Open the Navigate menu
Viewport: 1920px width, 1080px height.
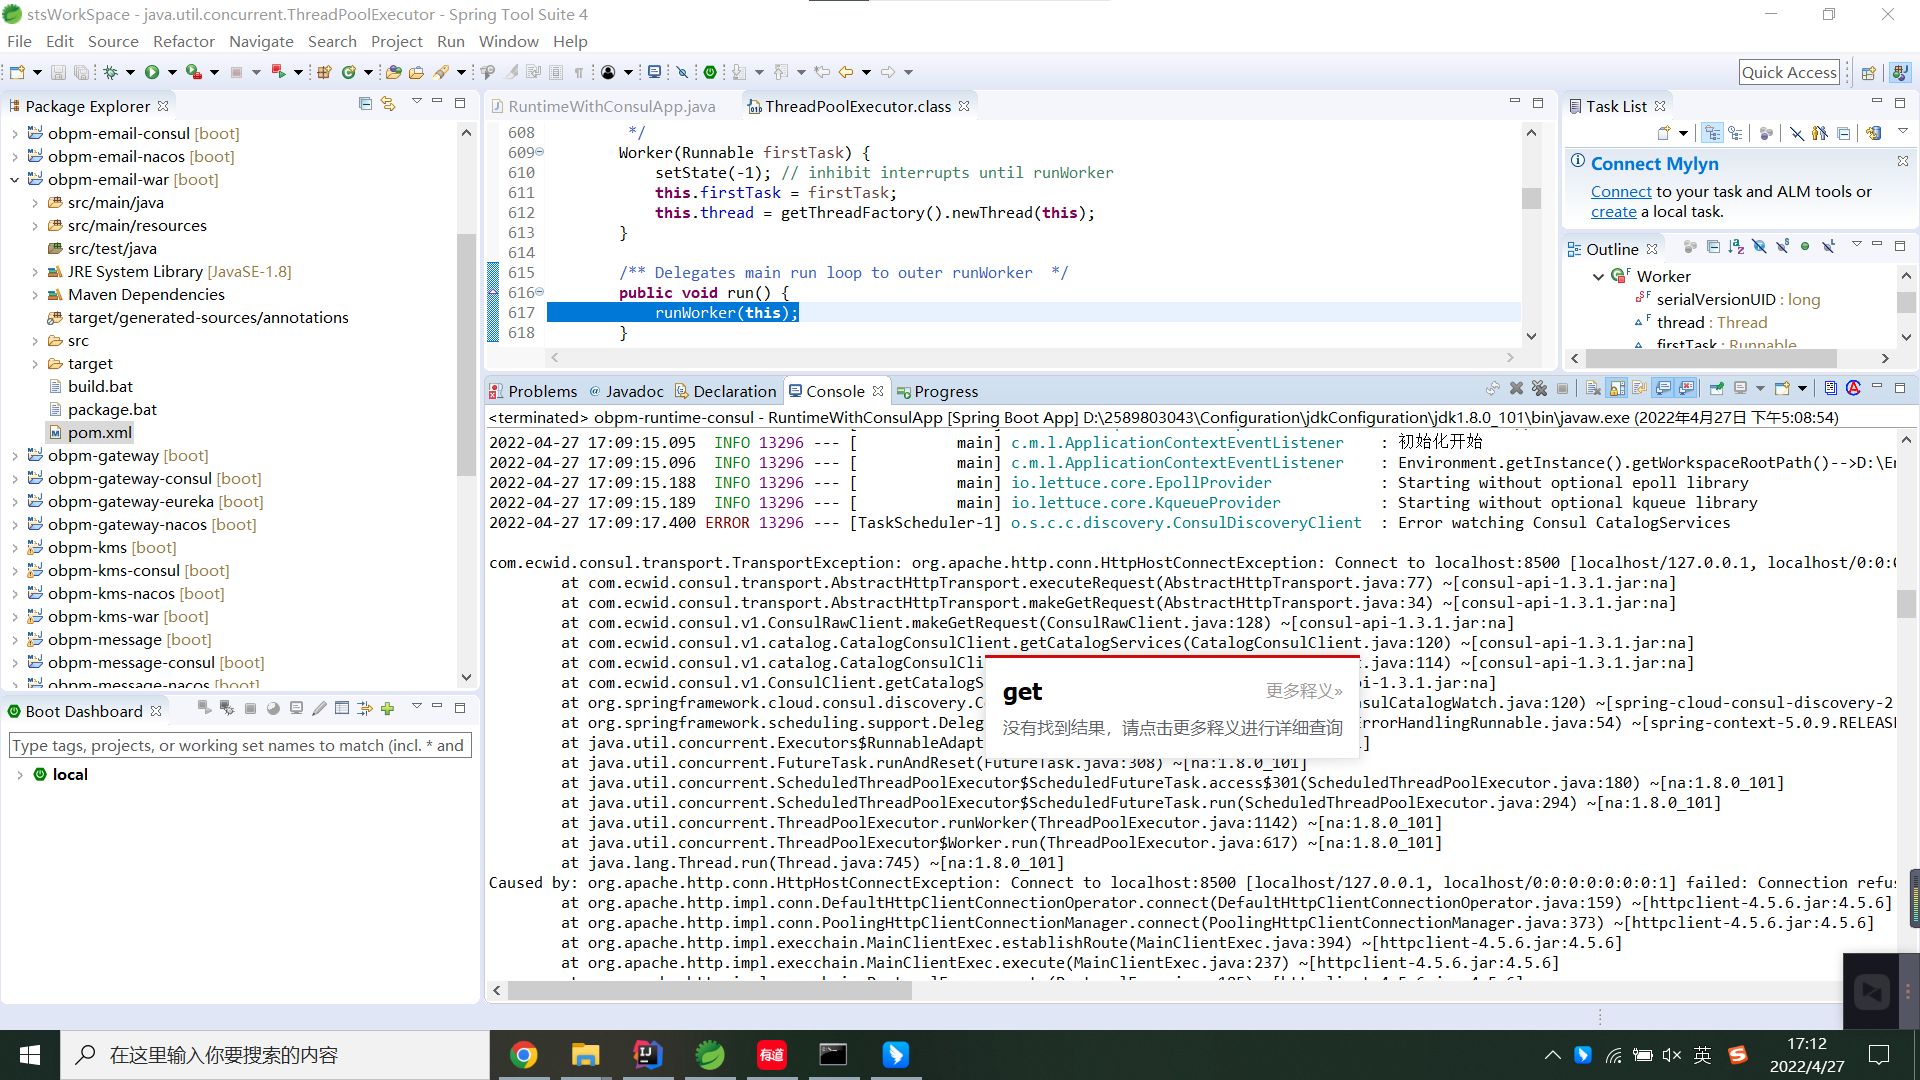tap(261, 41)
